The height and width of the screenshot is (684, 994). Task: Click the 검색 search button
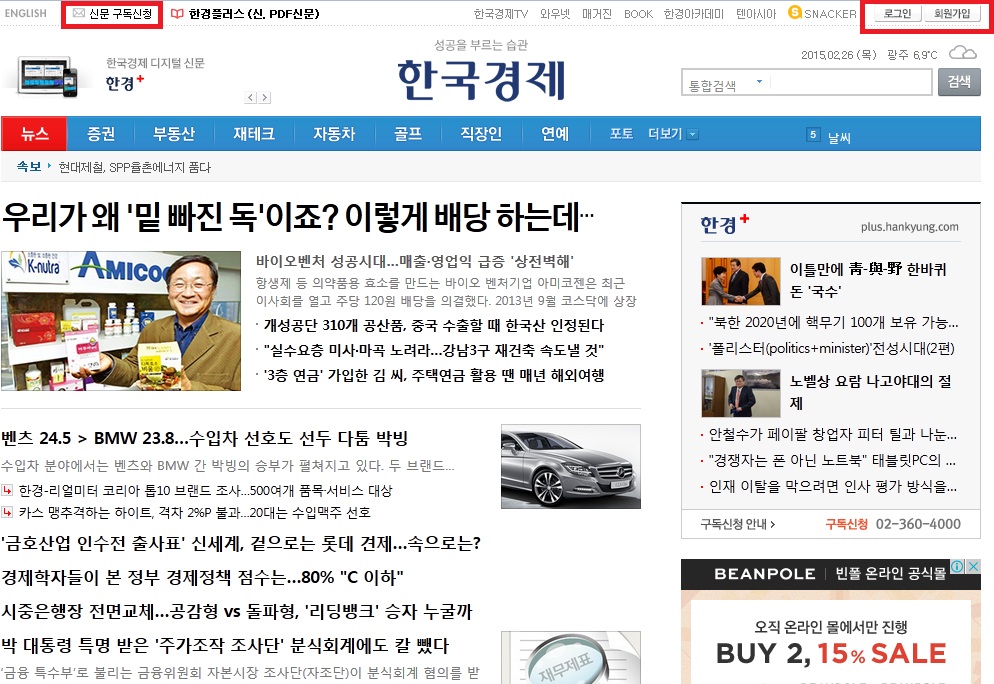pos(959,82)
